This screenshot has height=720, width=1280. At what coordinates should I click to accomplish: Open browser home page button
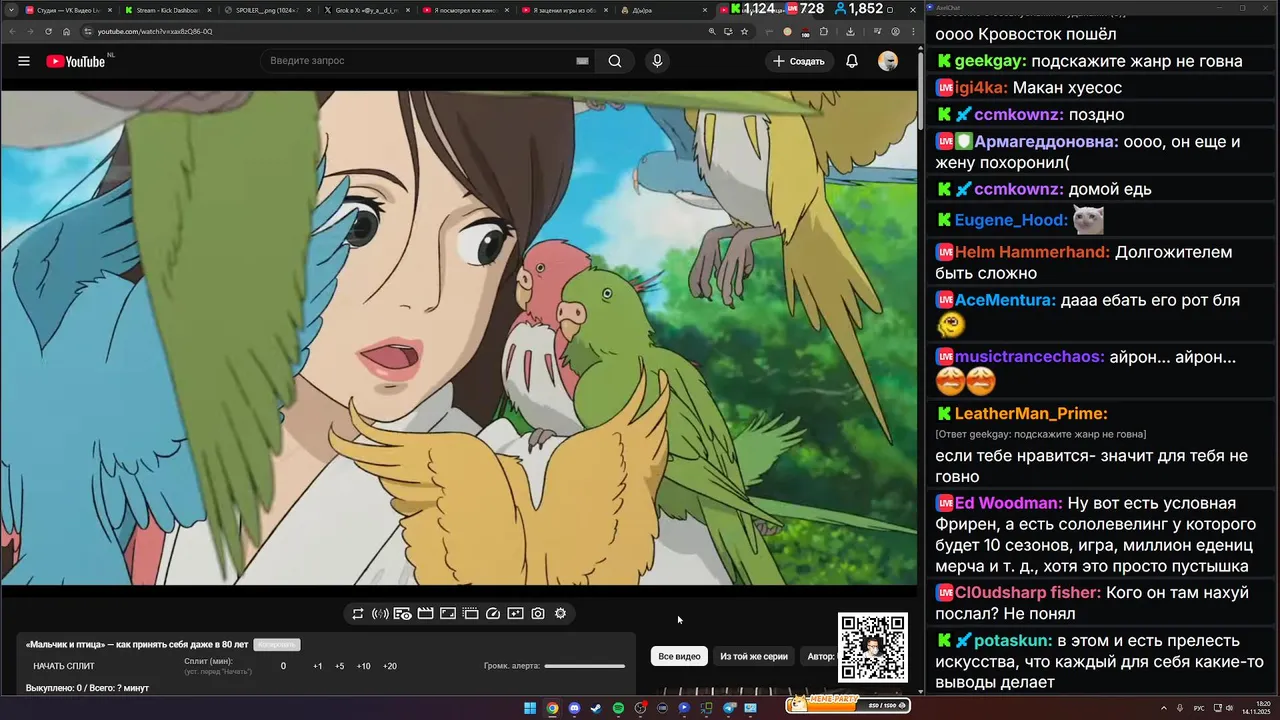pos(67,31)
